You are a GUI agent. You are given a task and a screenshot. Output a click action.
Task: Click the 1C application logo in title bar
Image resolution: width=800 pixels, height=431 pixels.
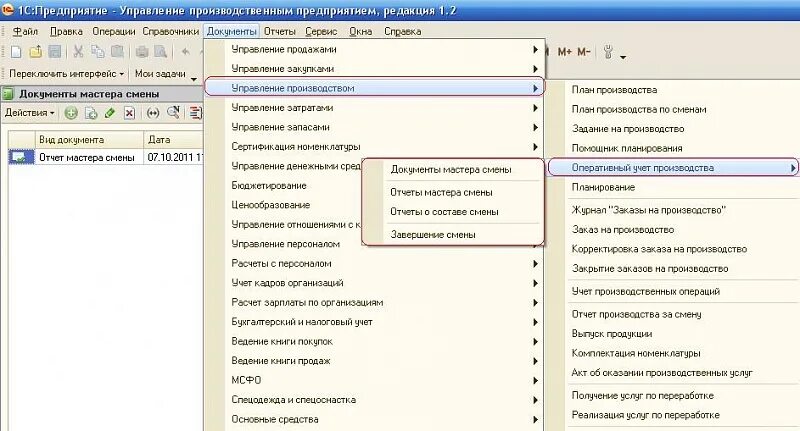pyautogui.click(x=7, y=10)
